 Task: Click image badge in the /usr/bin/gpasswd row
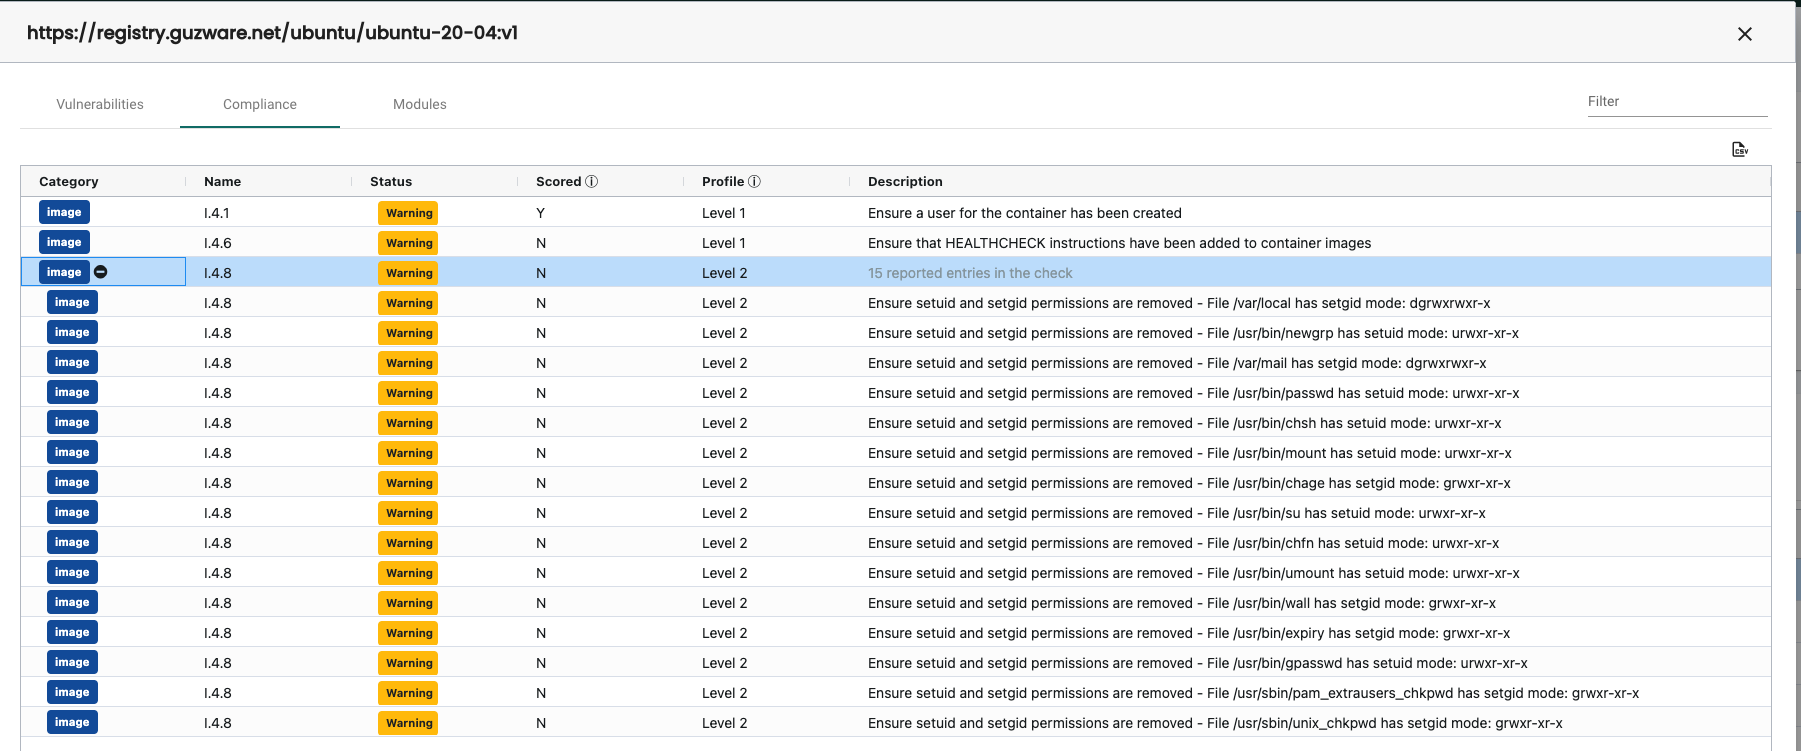(x=72, y=662)
